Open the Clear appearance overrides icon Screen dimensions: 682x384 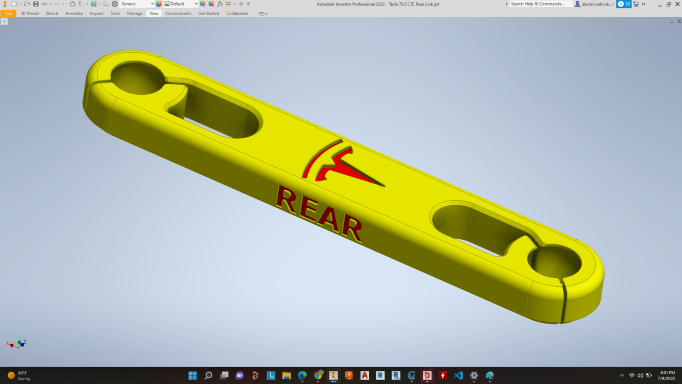pyautogui.click(x=211, y=4)
